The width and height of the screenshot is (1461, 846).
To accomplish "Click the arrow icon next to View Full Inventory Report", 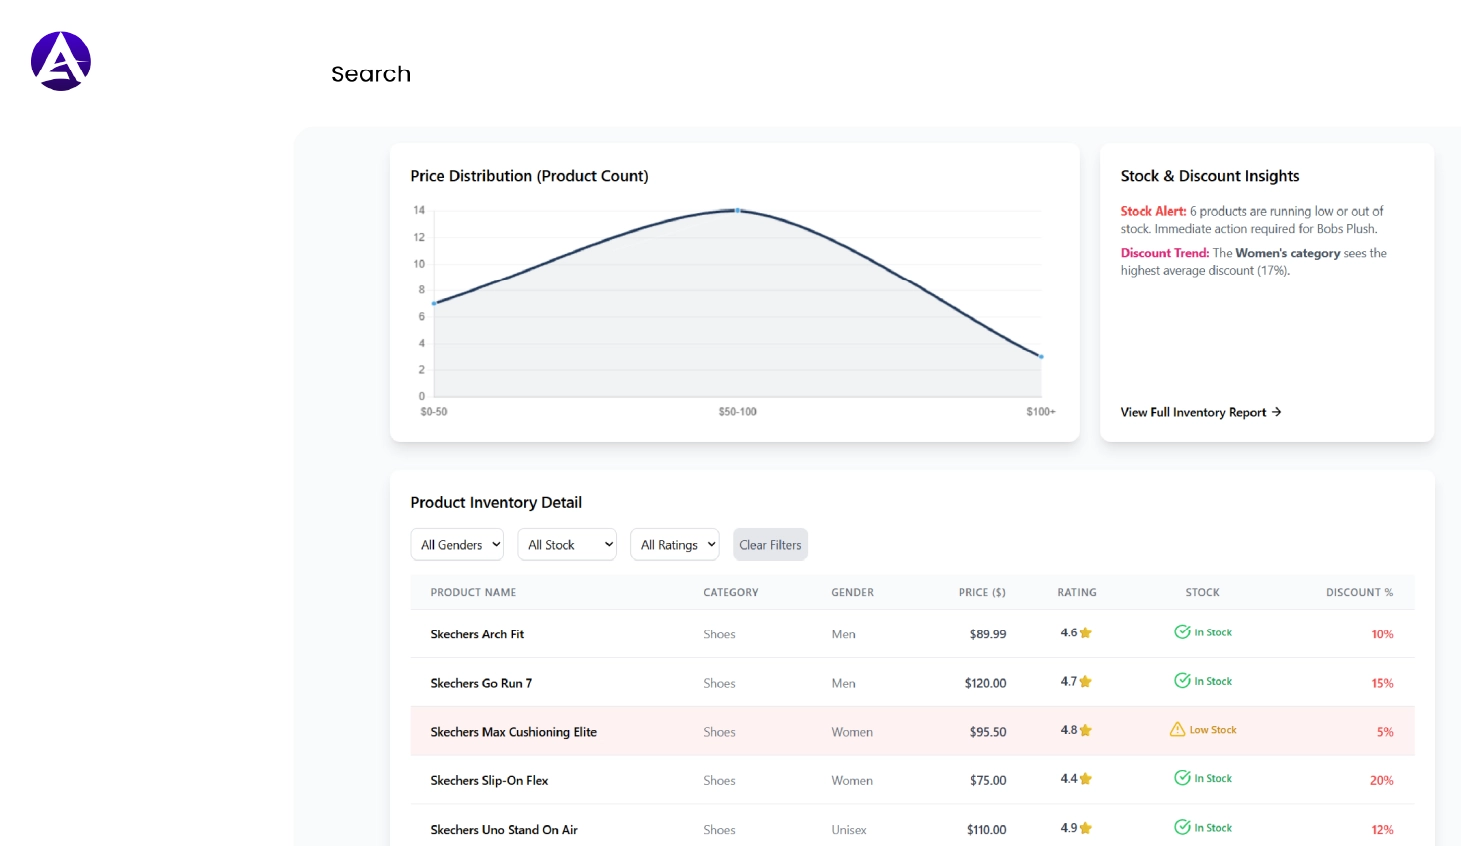I will pyautogui.click(x=1277, y=412).
